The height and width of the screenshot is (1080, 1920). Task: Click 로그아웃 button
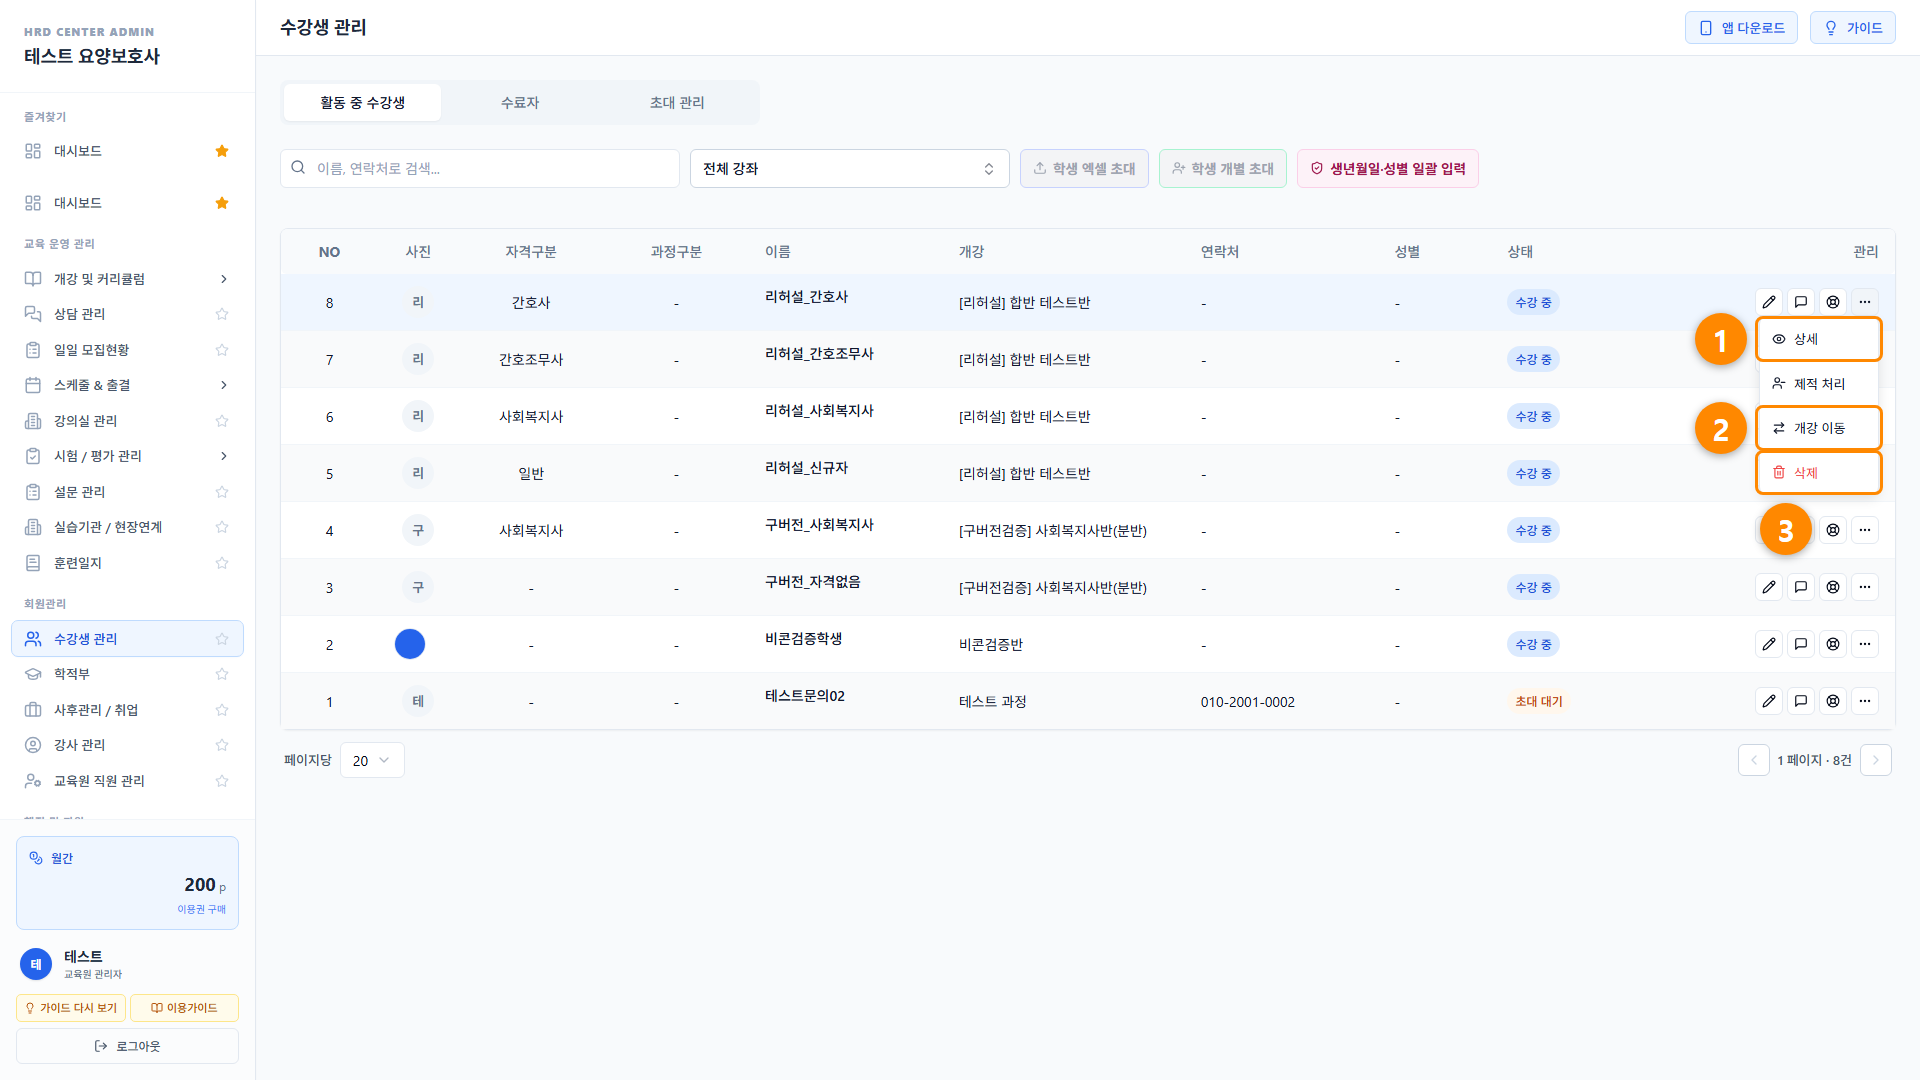pyautogui.click(x=127, y=1046)
